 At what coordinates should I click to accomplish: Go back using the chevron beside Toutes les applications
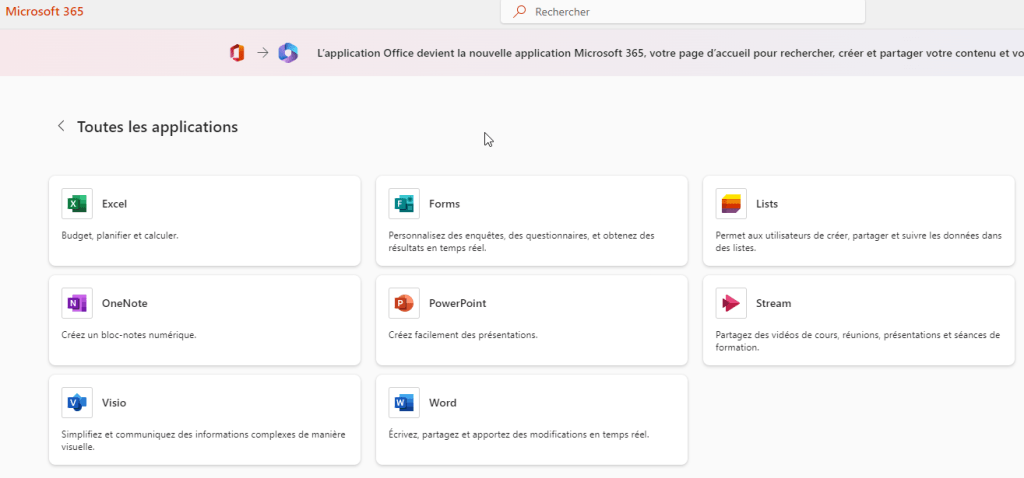point(61,127)
